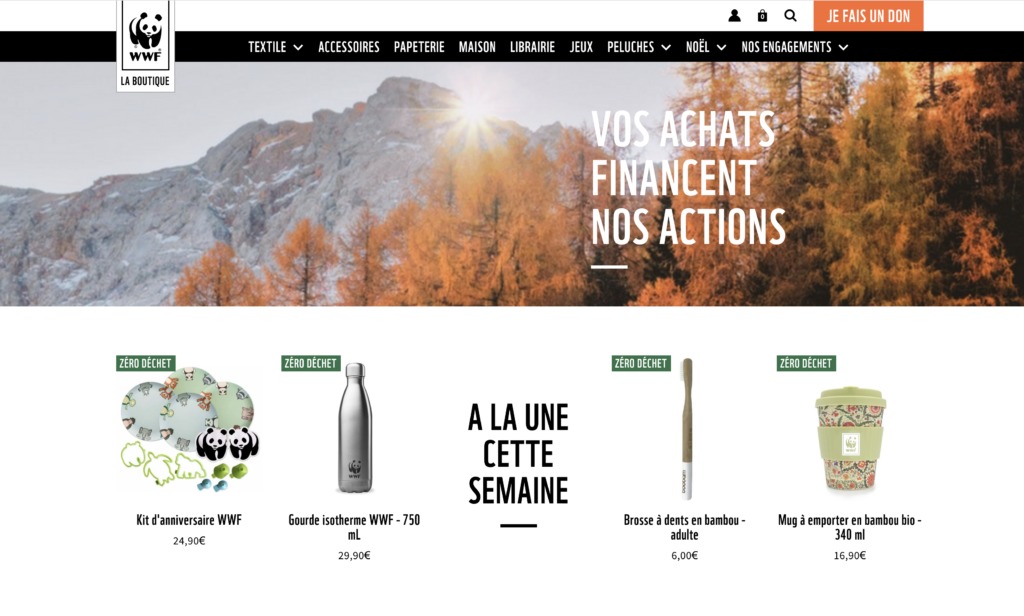1024x616 pixels.
Task: Open the Brosse à dents en bambou link
Action: pos(684,527)
